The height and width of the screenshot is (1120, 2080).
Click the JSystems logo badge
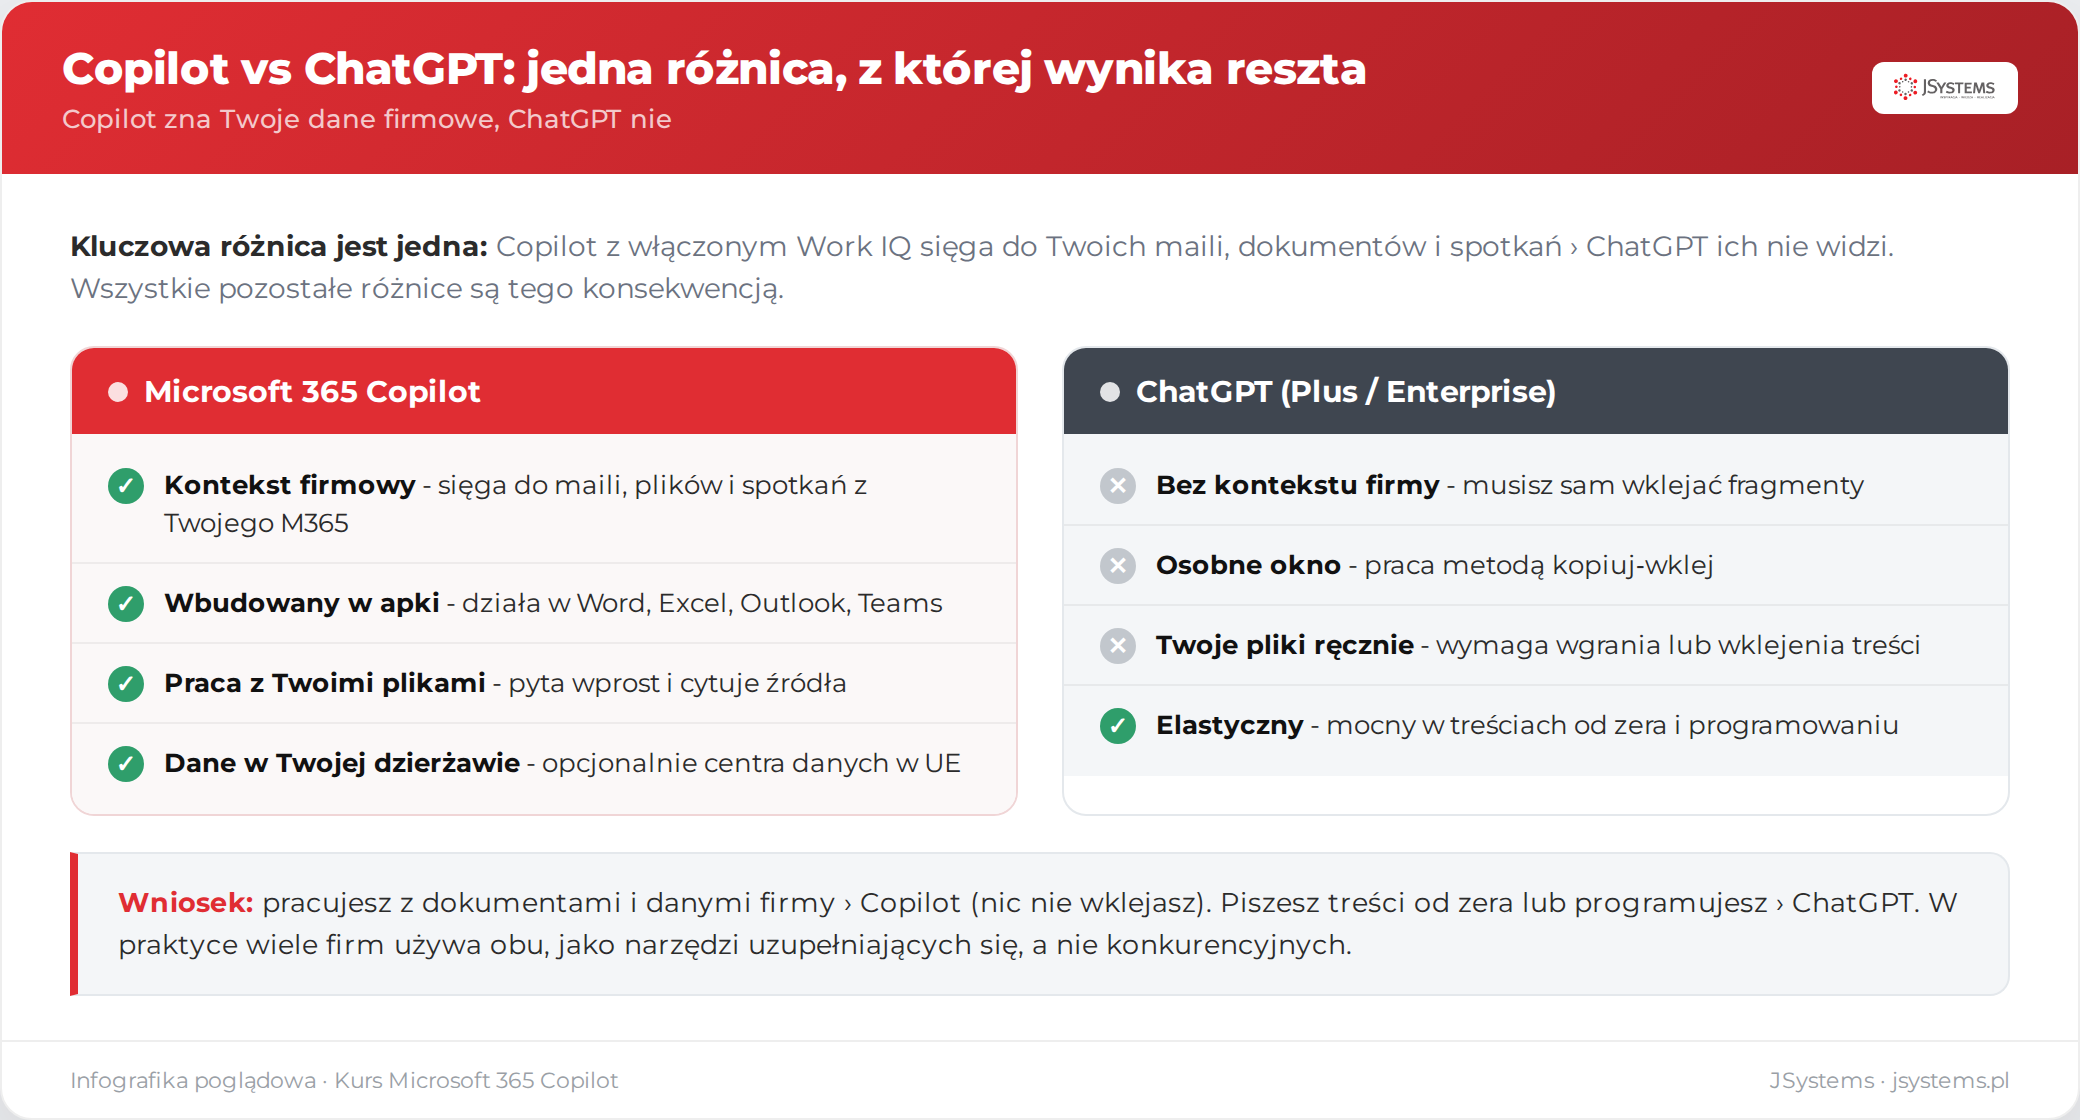click(1944, 88)
